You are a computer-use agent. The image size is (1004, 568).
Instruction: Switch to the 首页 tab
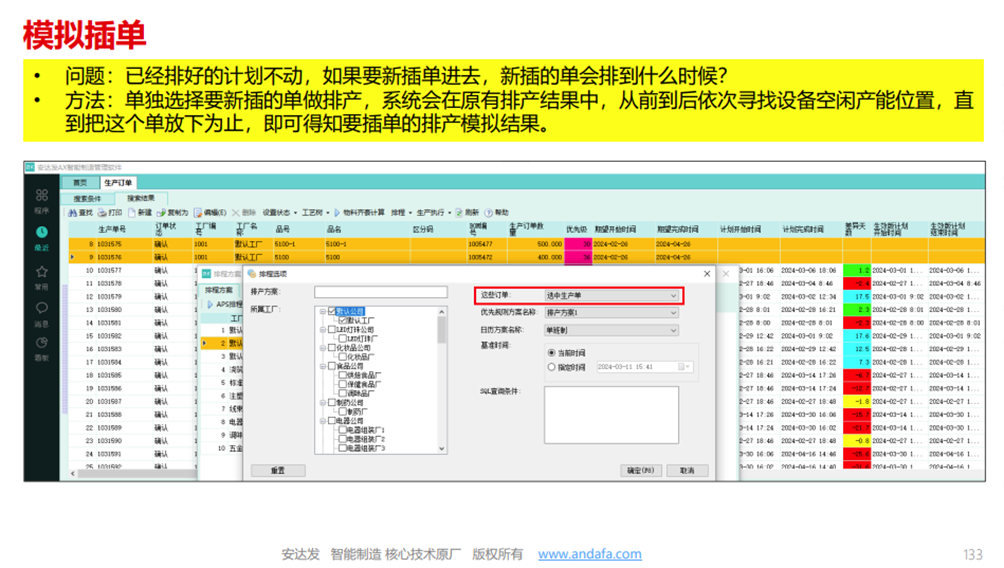pos(80,183)
